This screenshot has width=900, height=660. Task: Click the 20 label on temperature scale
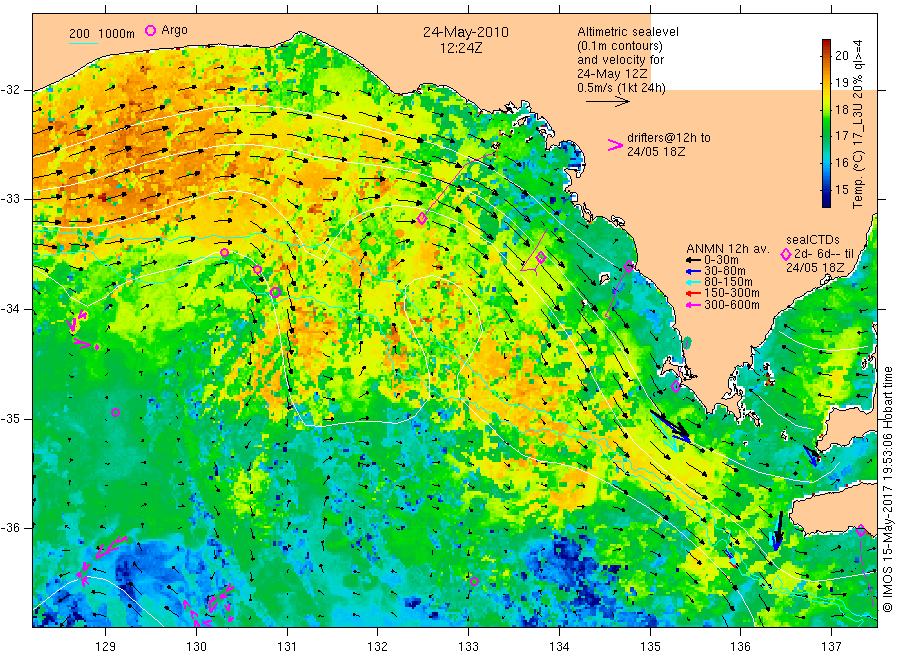coord(841,56)
